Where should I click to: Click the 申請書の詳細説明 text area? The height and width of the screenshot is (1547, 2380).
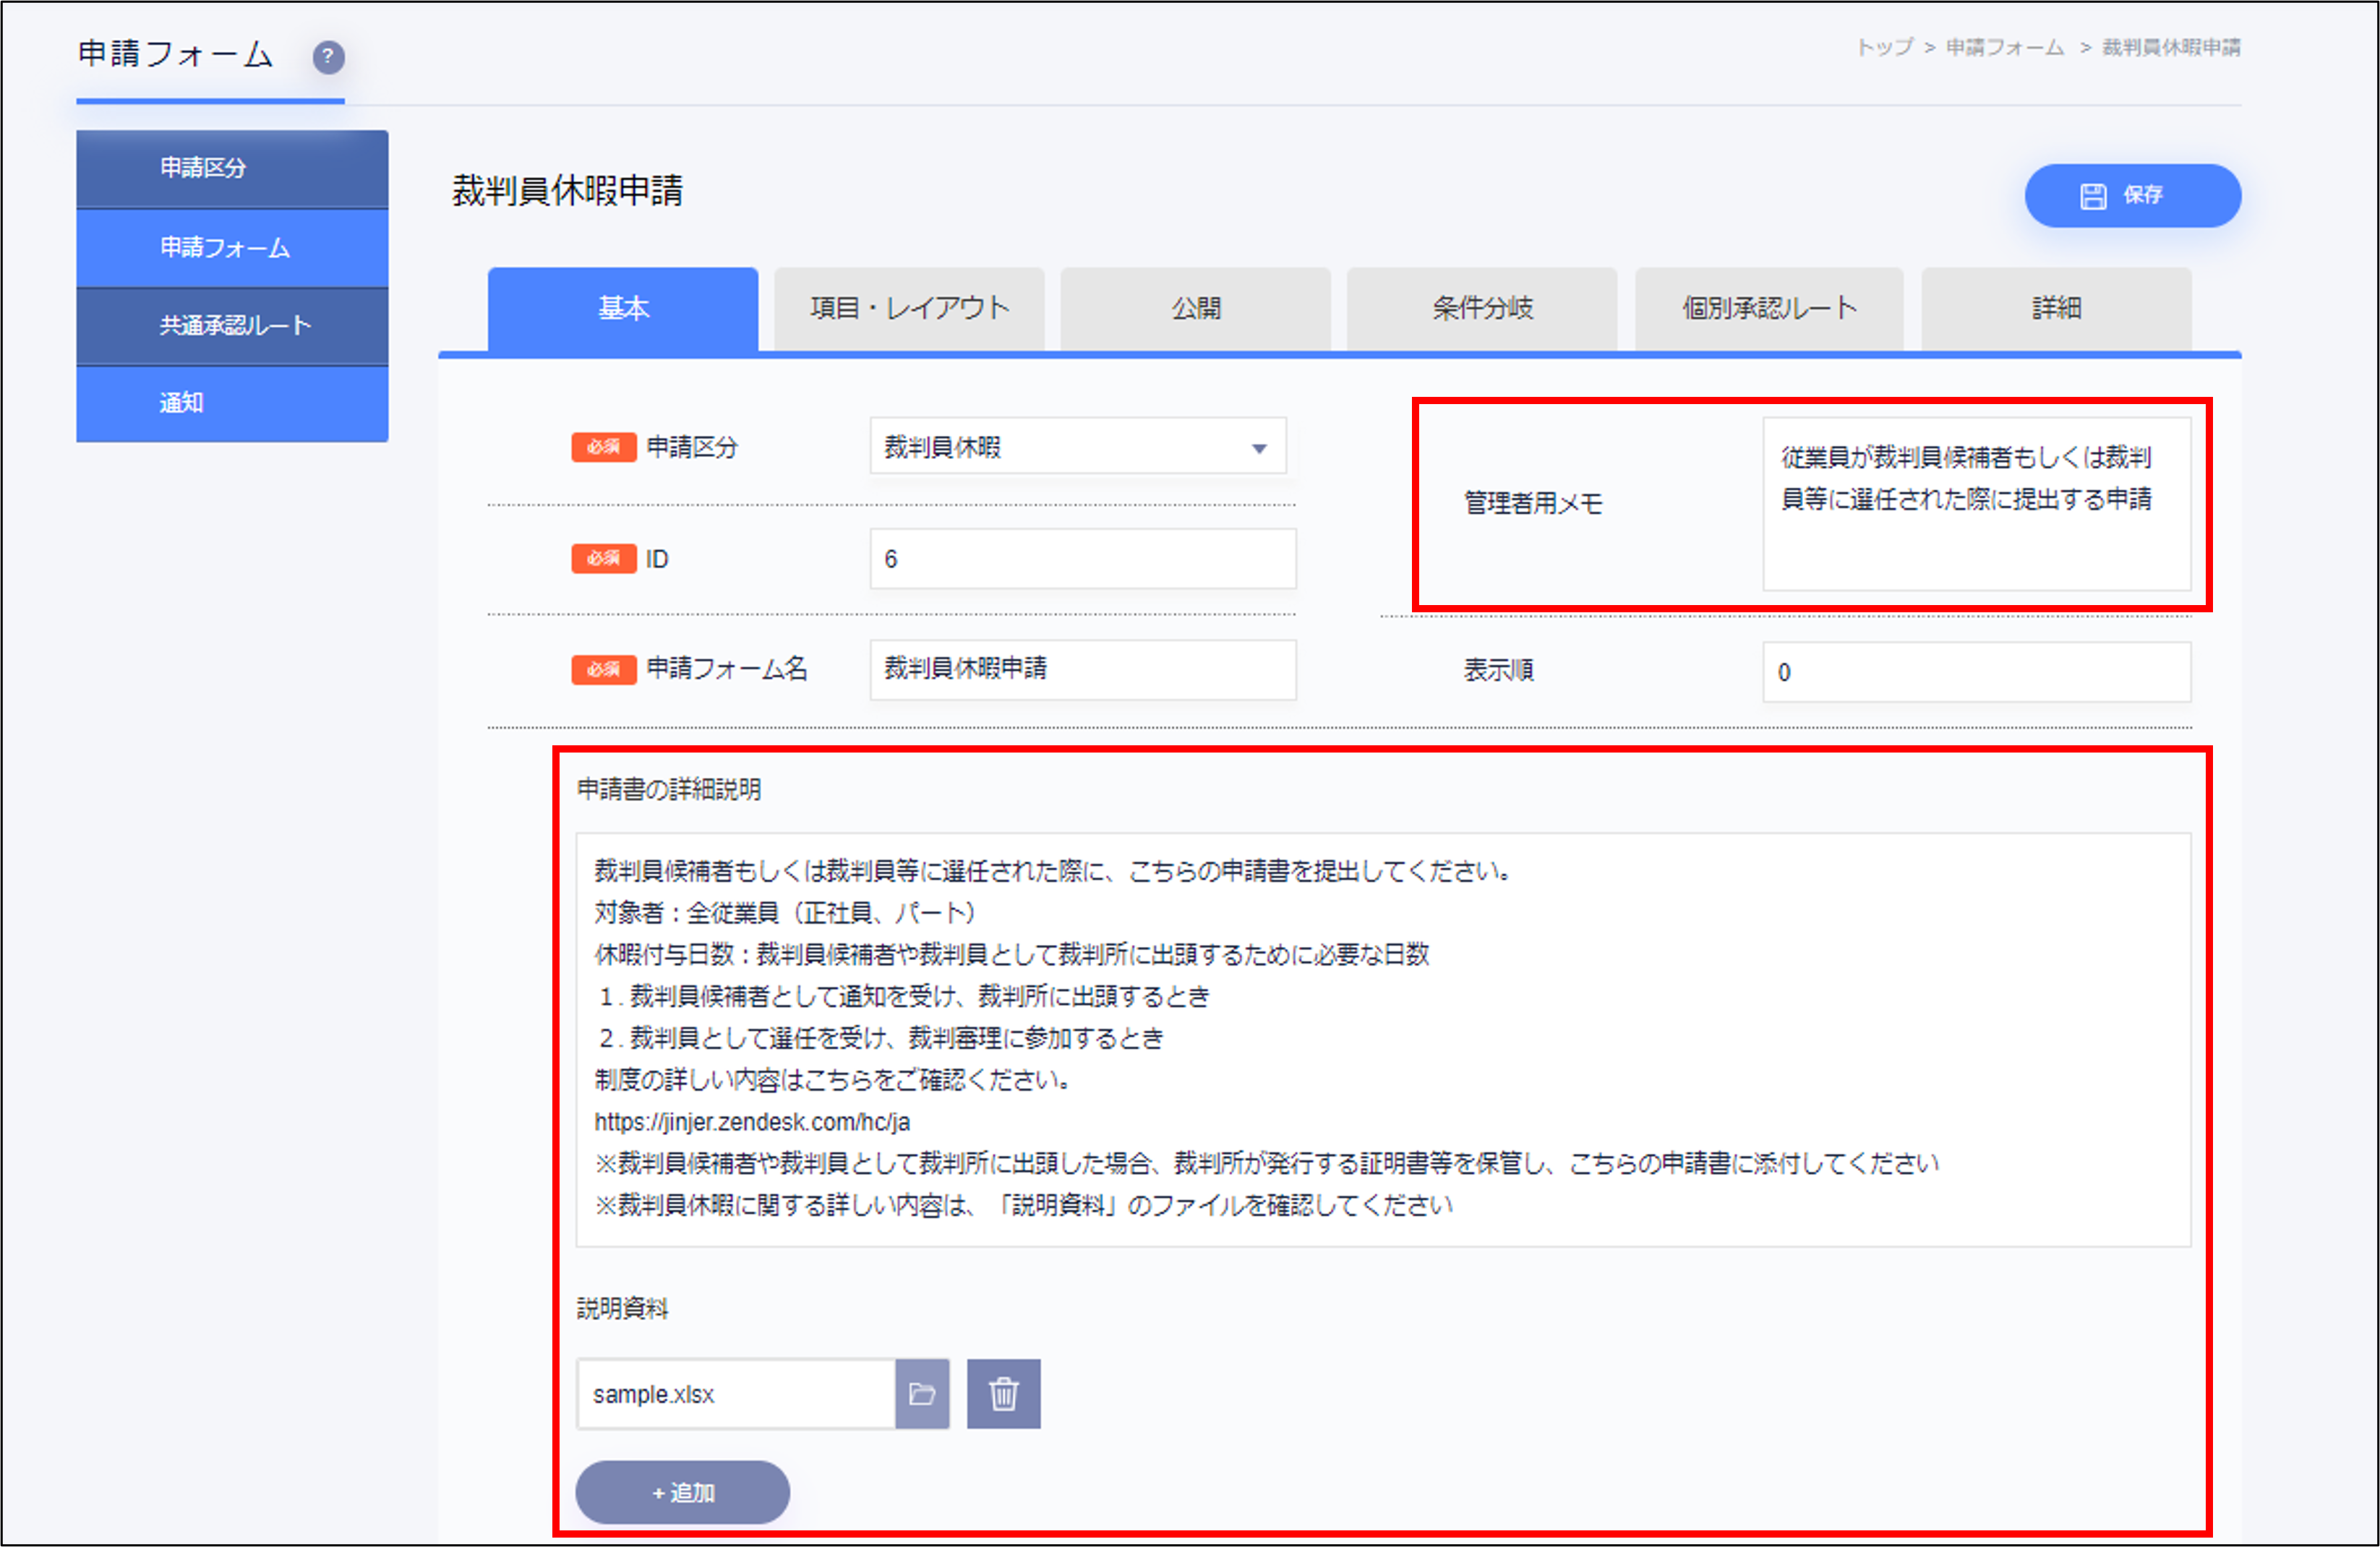pyautogui.click(x=1383, y=1039)
